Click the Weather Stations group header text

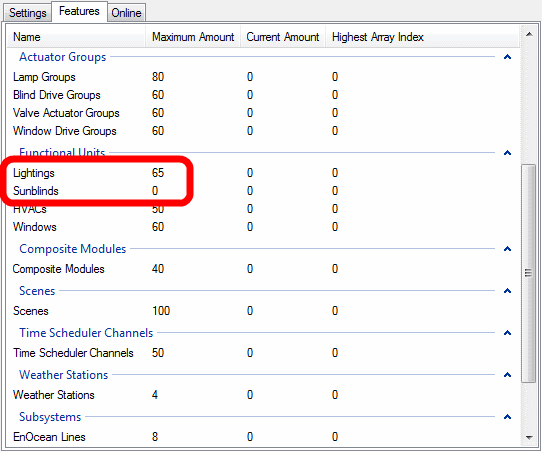tap(64, 375)
